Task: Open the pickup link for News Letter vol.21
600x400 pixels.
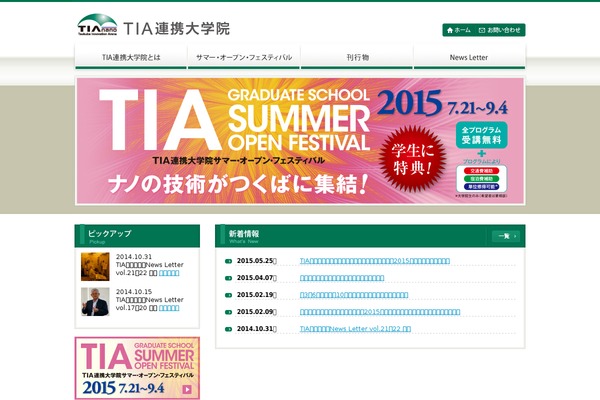Action: pyautogui.click(x=169, y=273)
